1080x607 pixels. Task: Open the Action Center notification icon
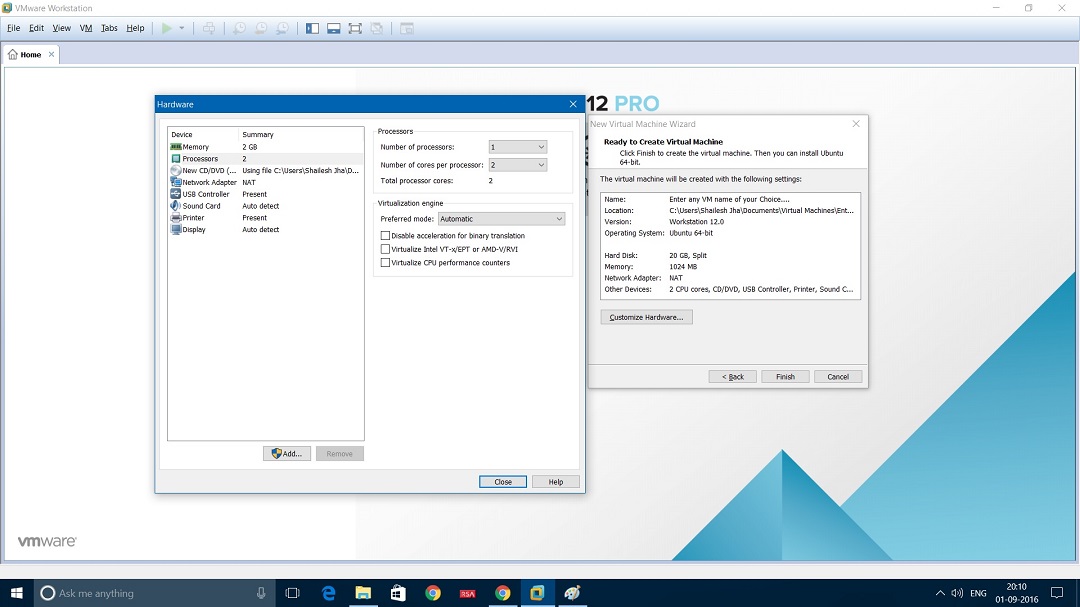(1057, 593)
